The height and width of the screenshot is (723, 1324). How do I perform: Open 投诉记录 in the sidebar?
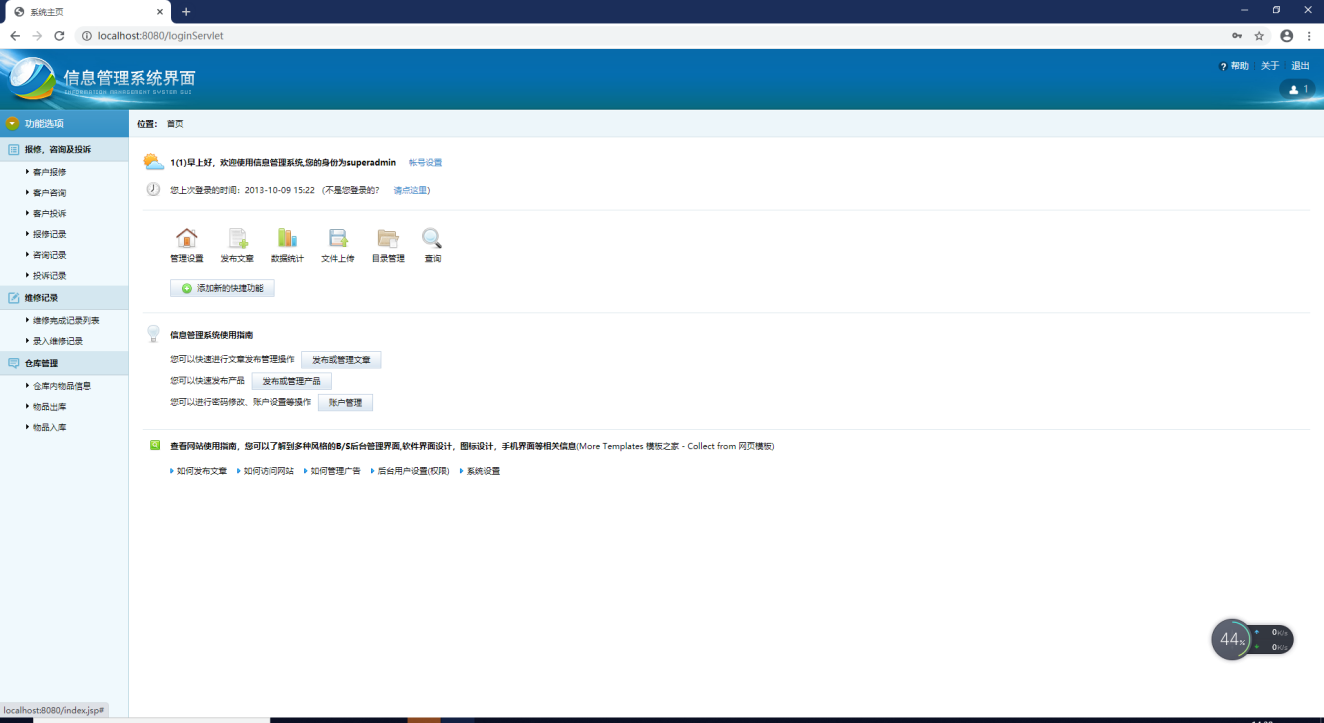(x=49, y=276)
